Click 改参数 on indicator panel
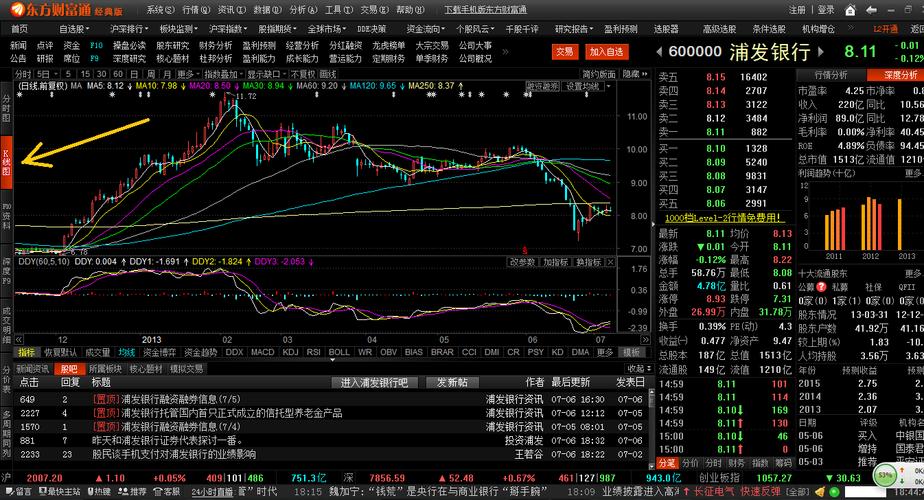 [x=522, y=262]
